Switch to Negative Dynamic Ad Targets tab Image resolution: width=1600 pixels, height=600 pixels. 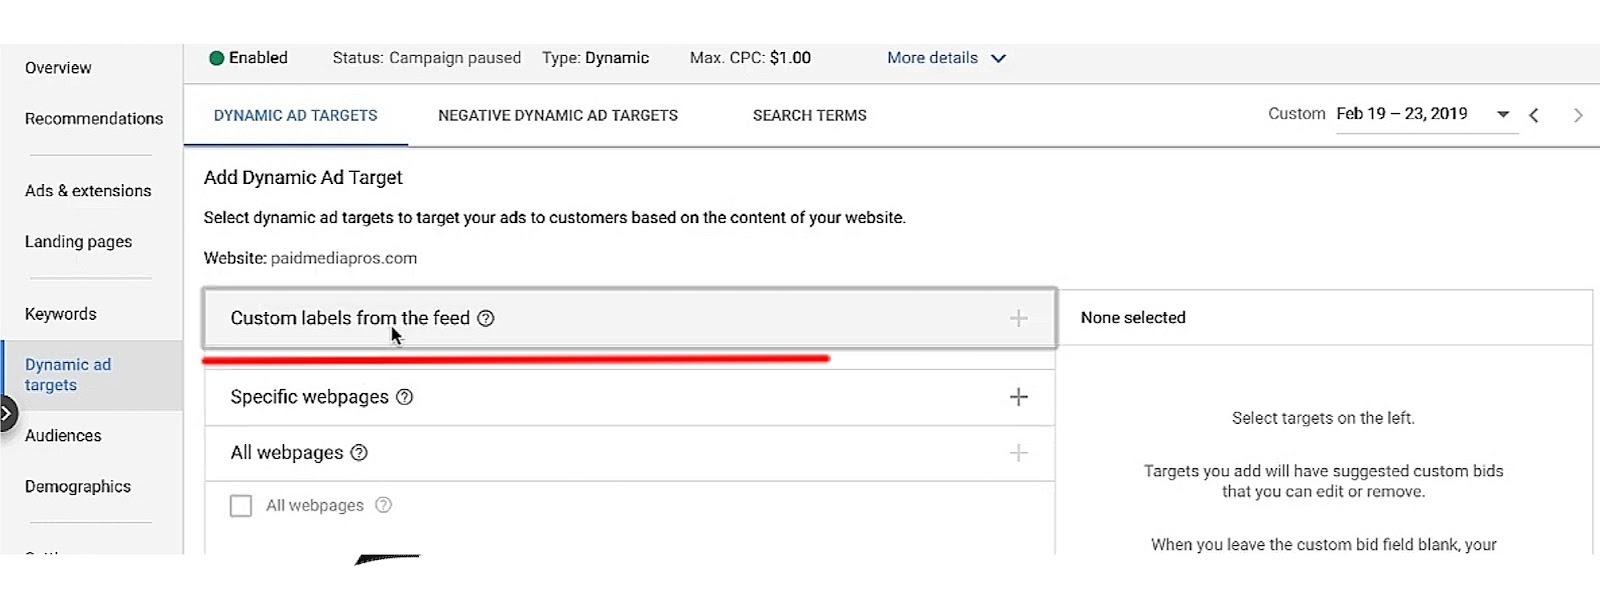click(x=557, y=116)
